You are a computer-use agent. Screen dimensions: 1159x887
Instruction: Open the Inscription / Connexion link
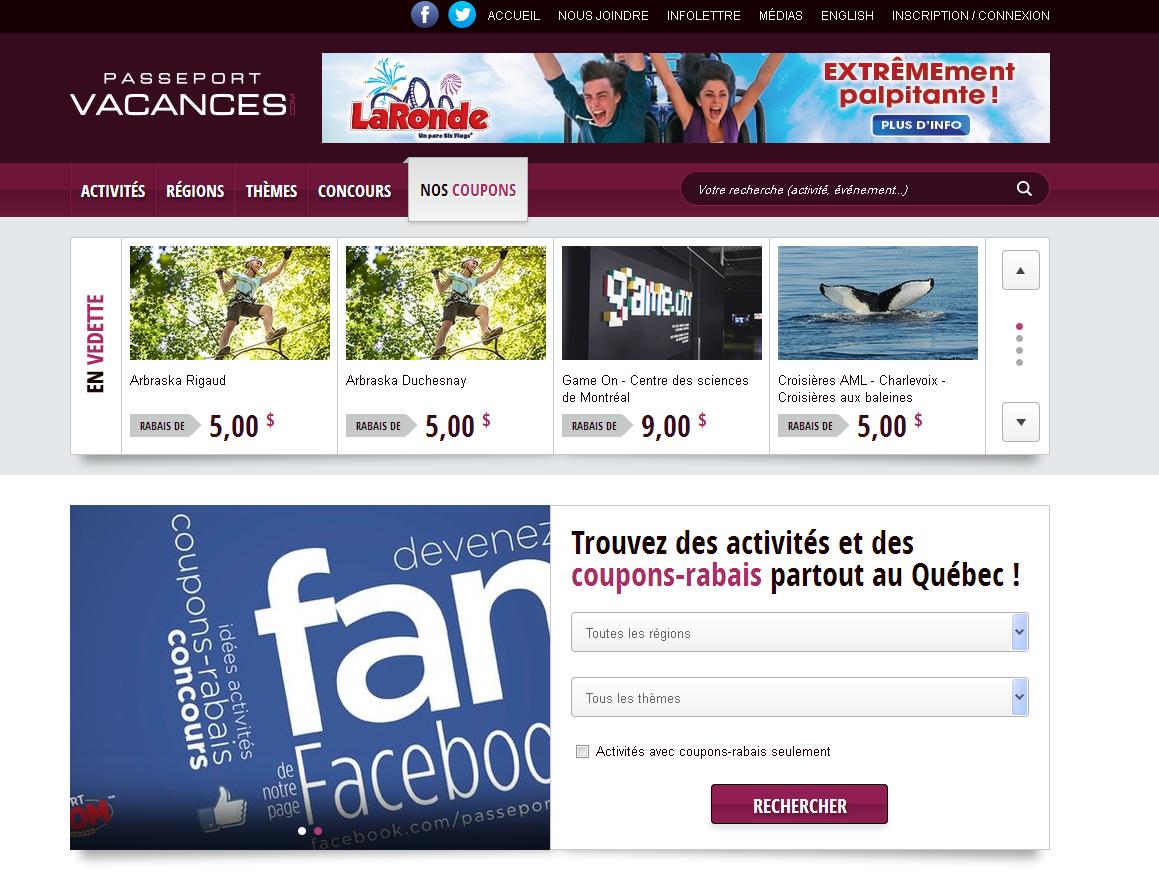coord(971,16)
